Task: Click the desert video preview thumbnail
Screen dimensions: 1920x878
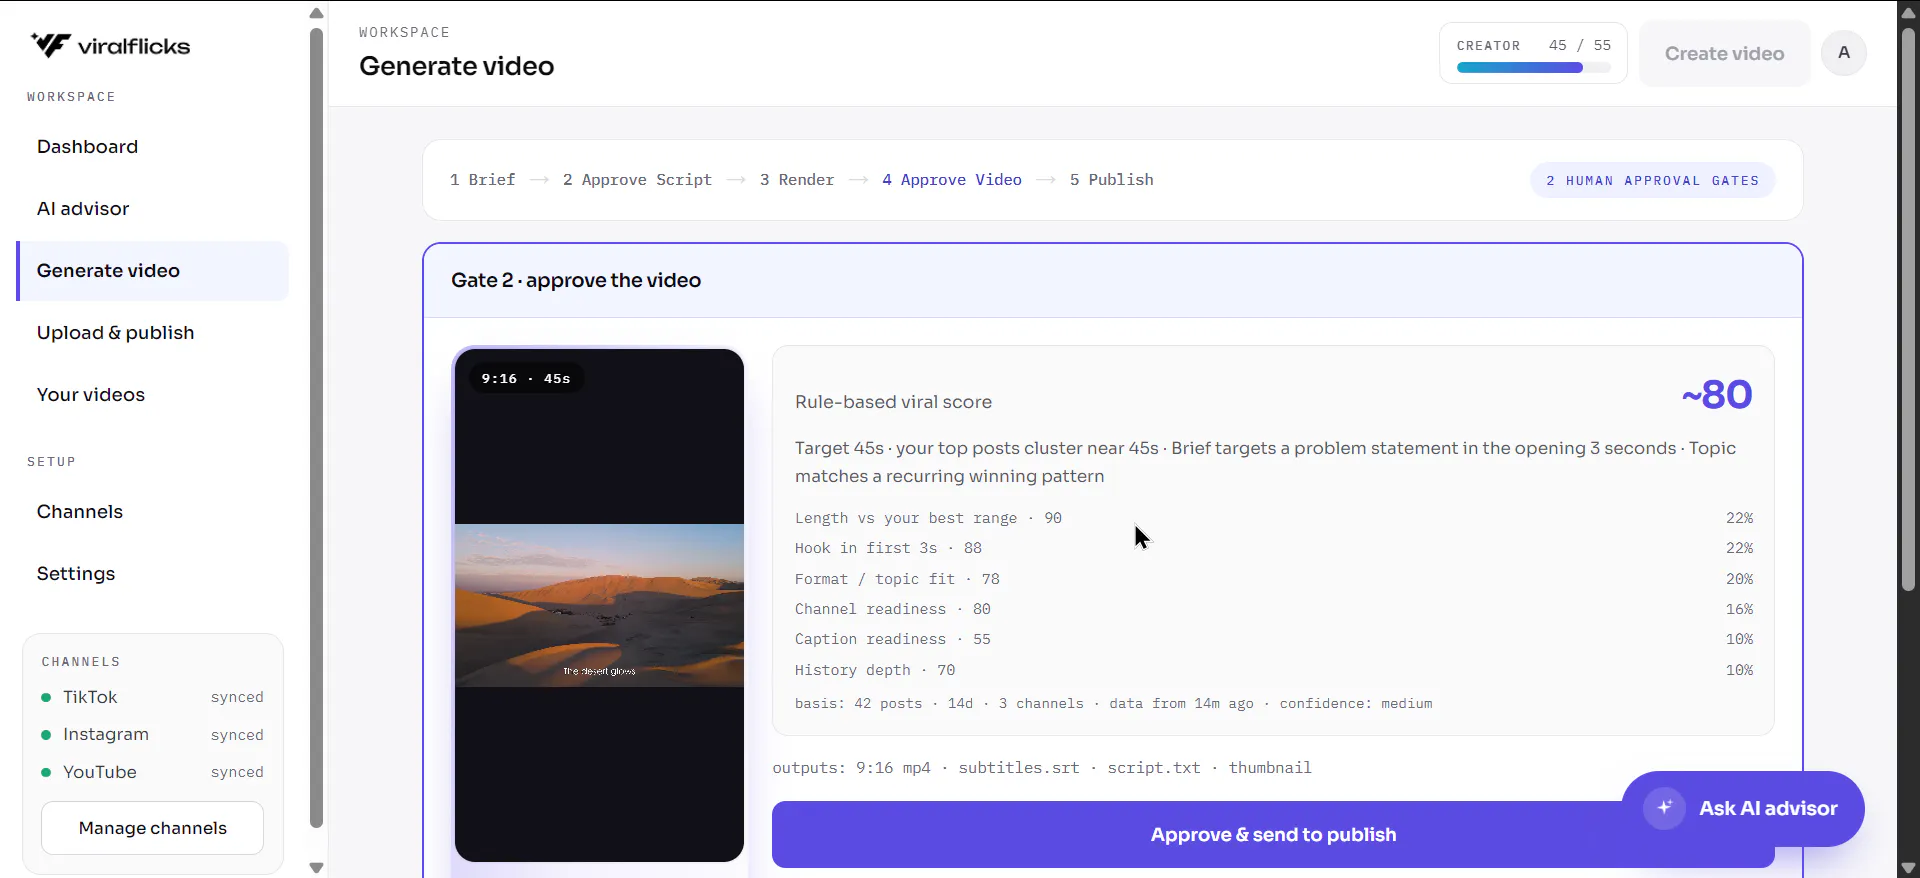Action: (x=599, y=605)
